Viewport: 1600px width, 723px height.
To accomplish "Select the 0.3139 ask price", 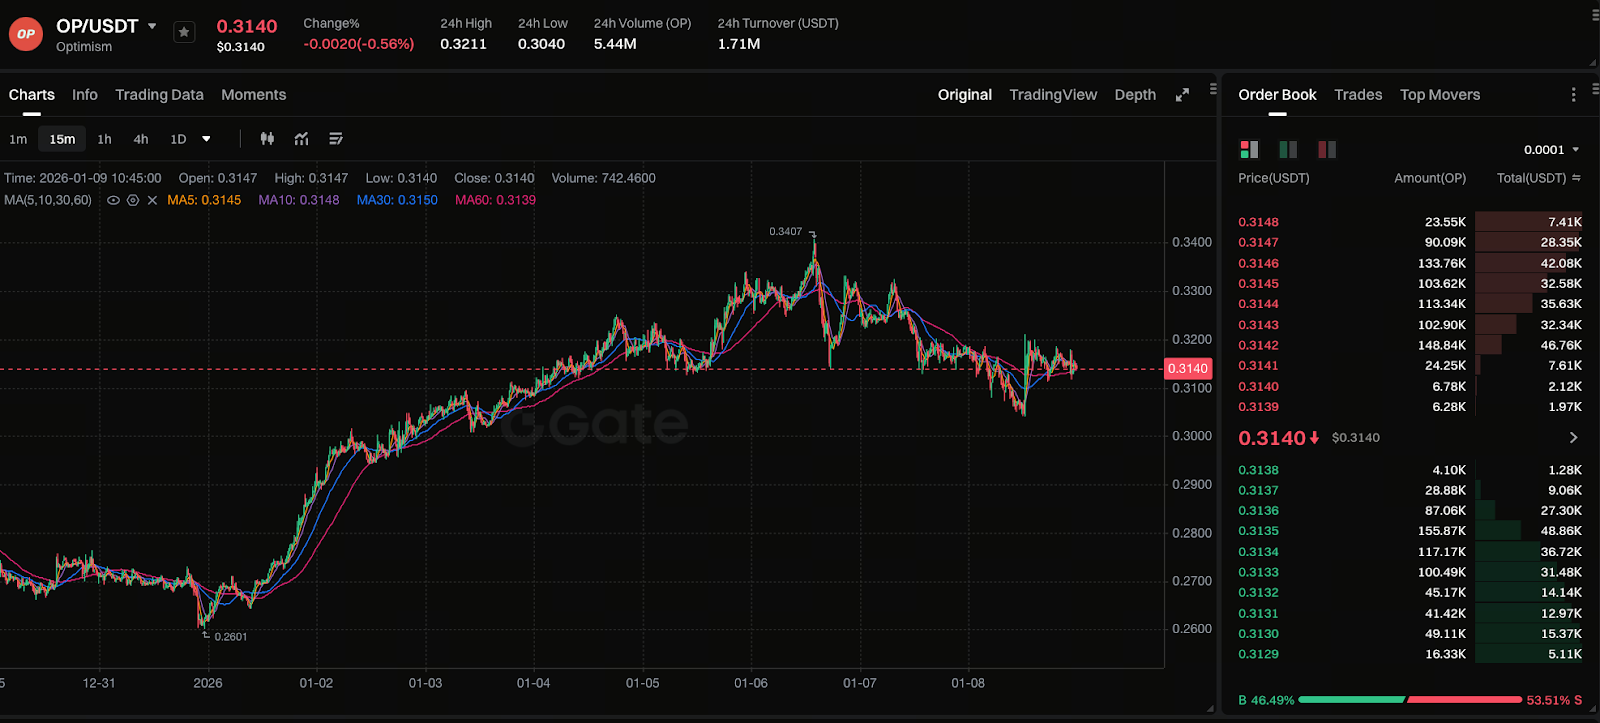I will [1258, 407].
